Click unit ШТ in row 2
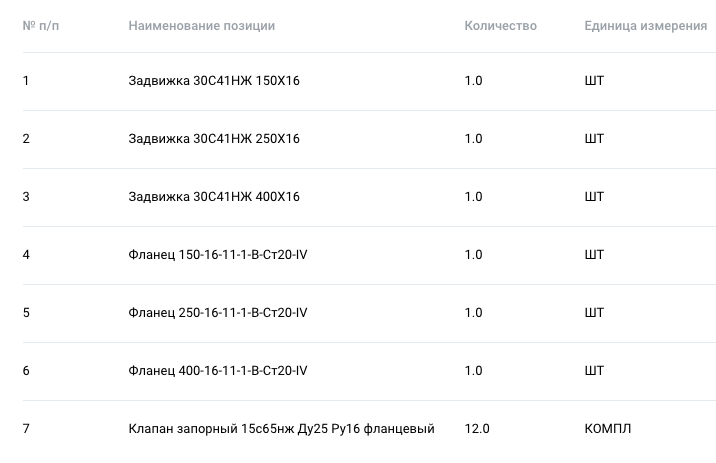This screenshot has width=716, height=463. 594,139
